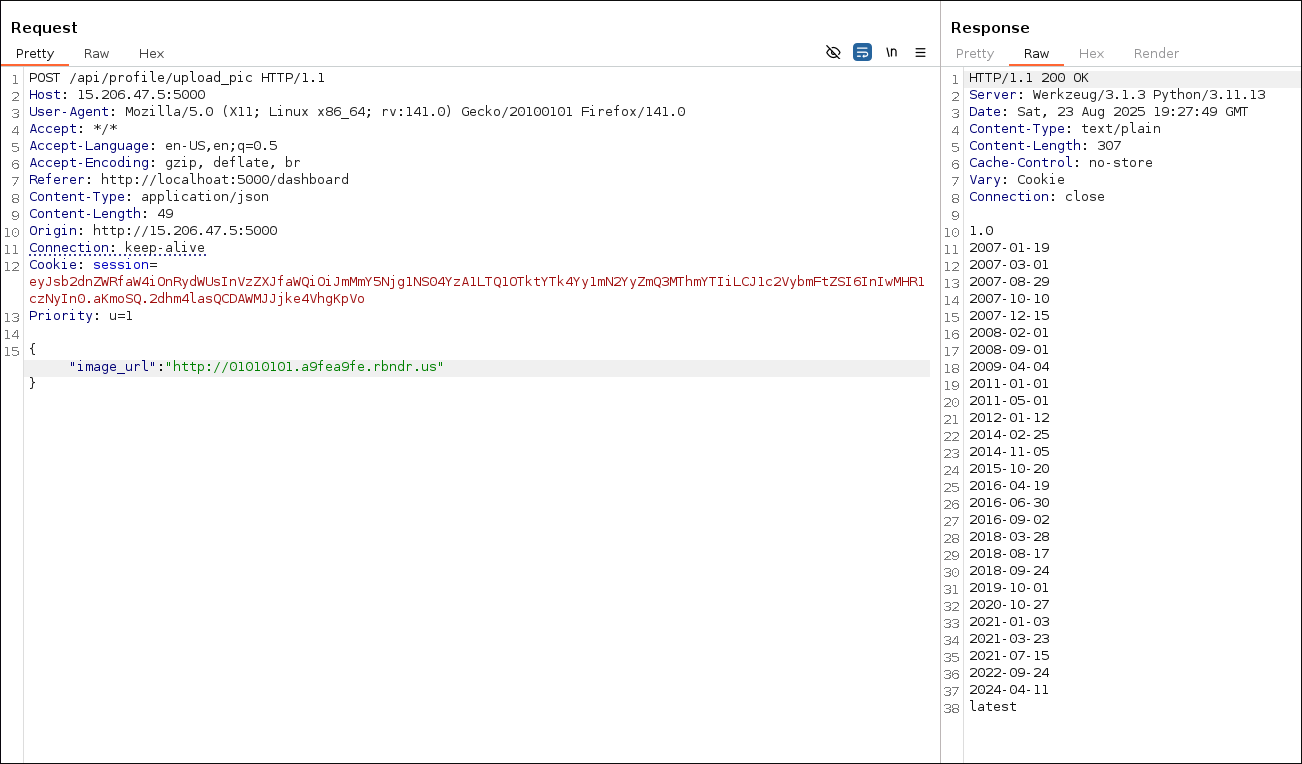Image resolution: width=1302 pixels, height=764 pixels.
Task: Select the Request Pretty tab
Action: tap(35, 53)
